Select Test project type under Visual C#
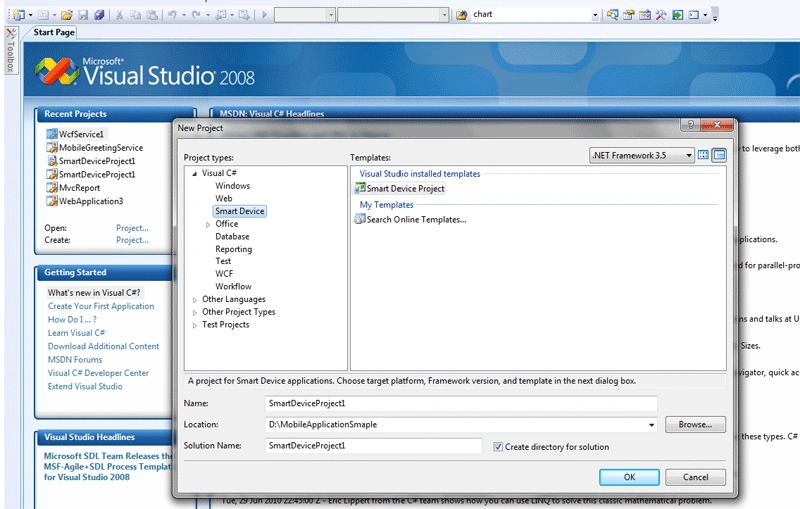 (223, 261)
